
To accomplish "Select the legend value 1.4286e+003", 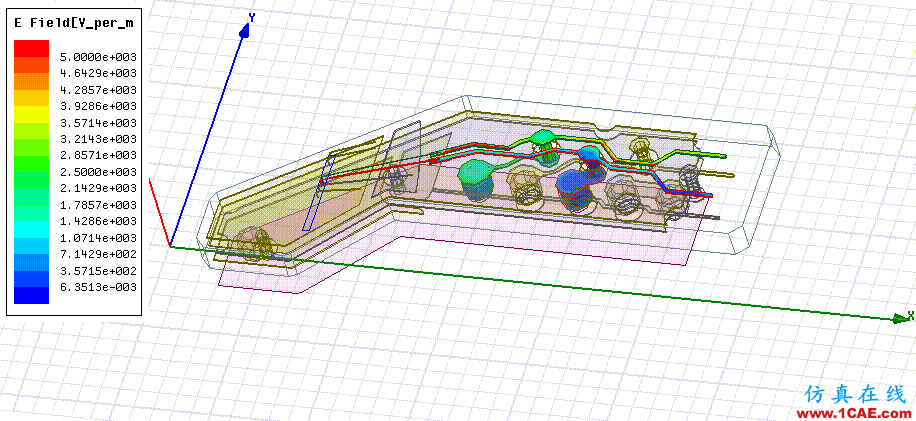I will [x=98, y=221].
